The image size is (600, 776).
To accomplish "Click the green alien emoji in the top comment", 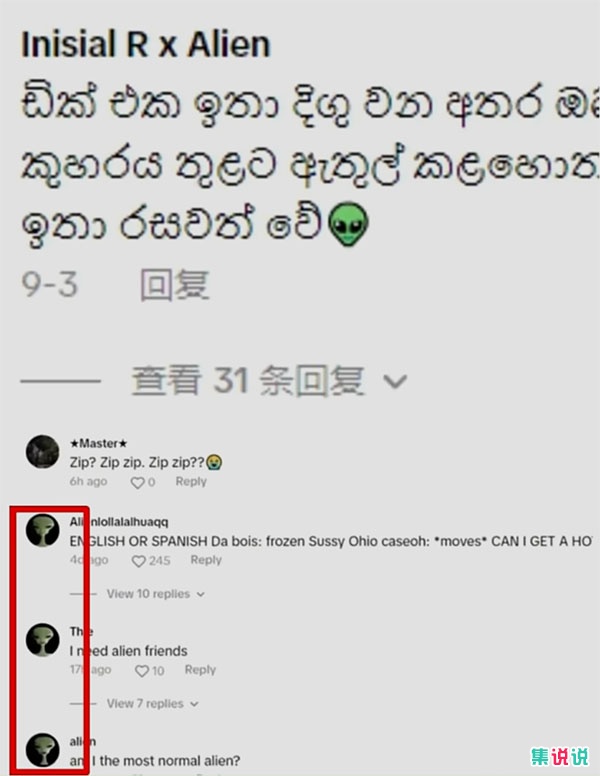I will tap(349, 224).
